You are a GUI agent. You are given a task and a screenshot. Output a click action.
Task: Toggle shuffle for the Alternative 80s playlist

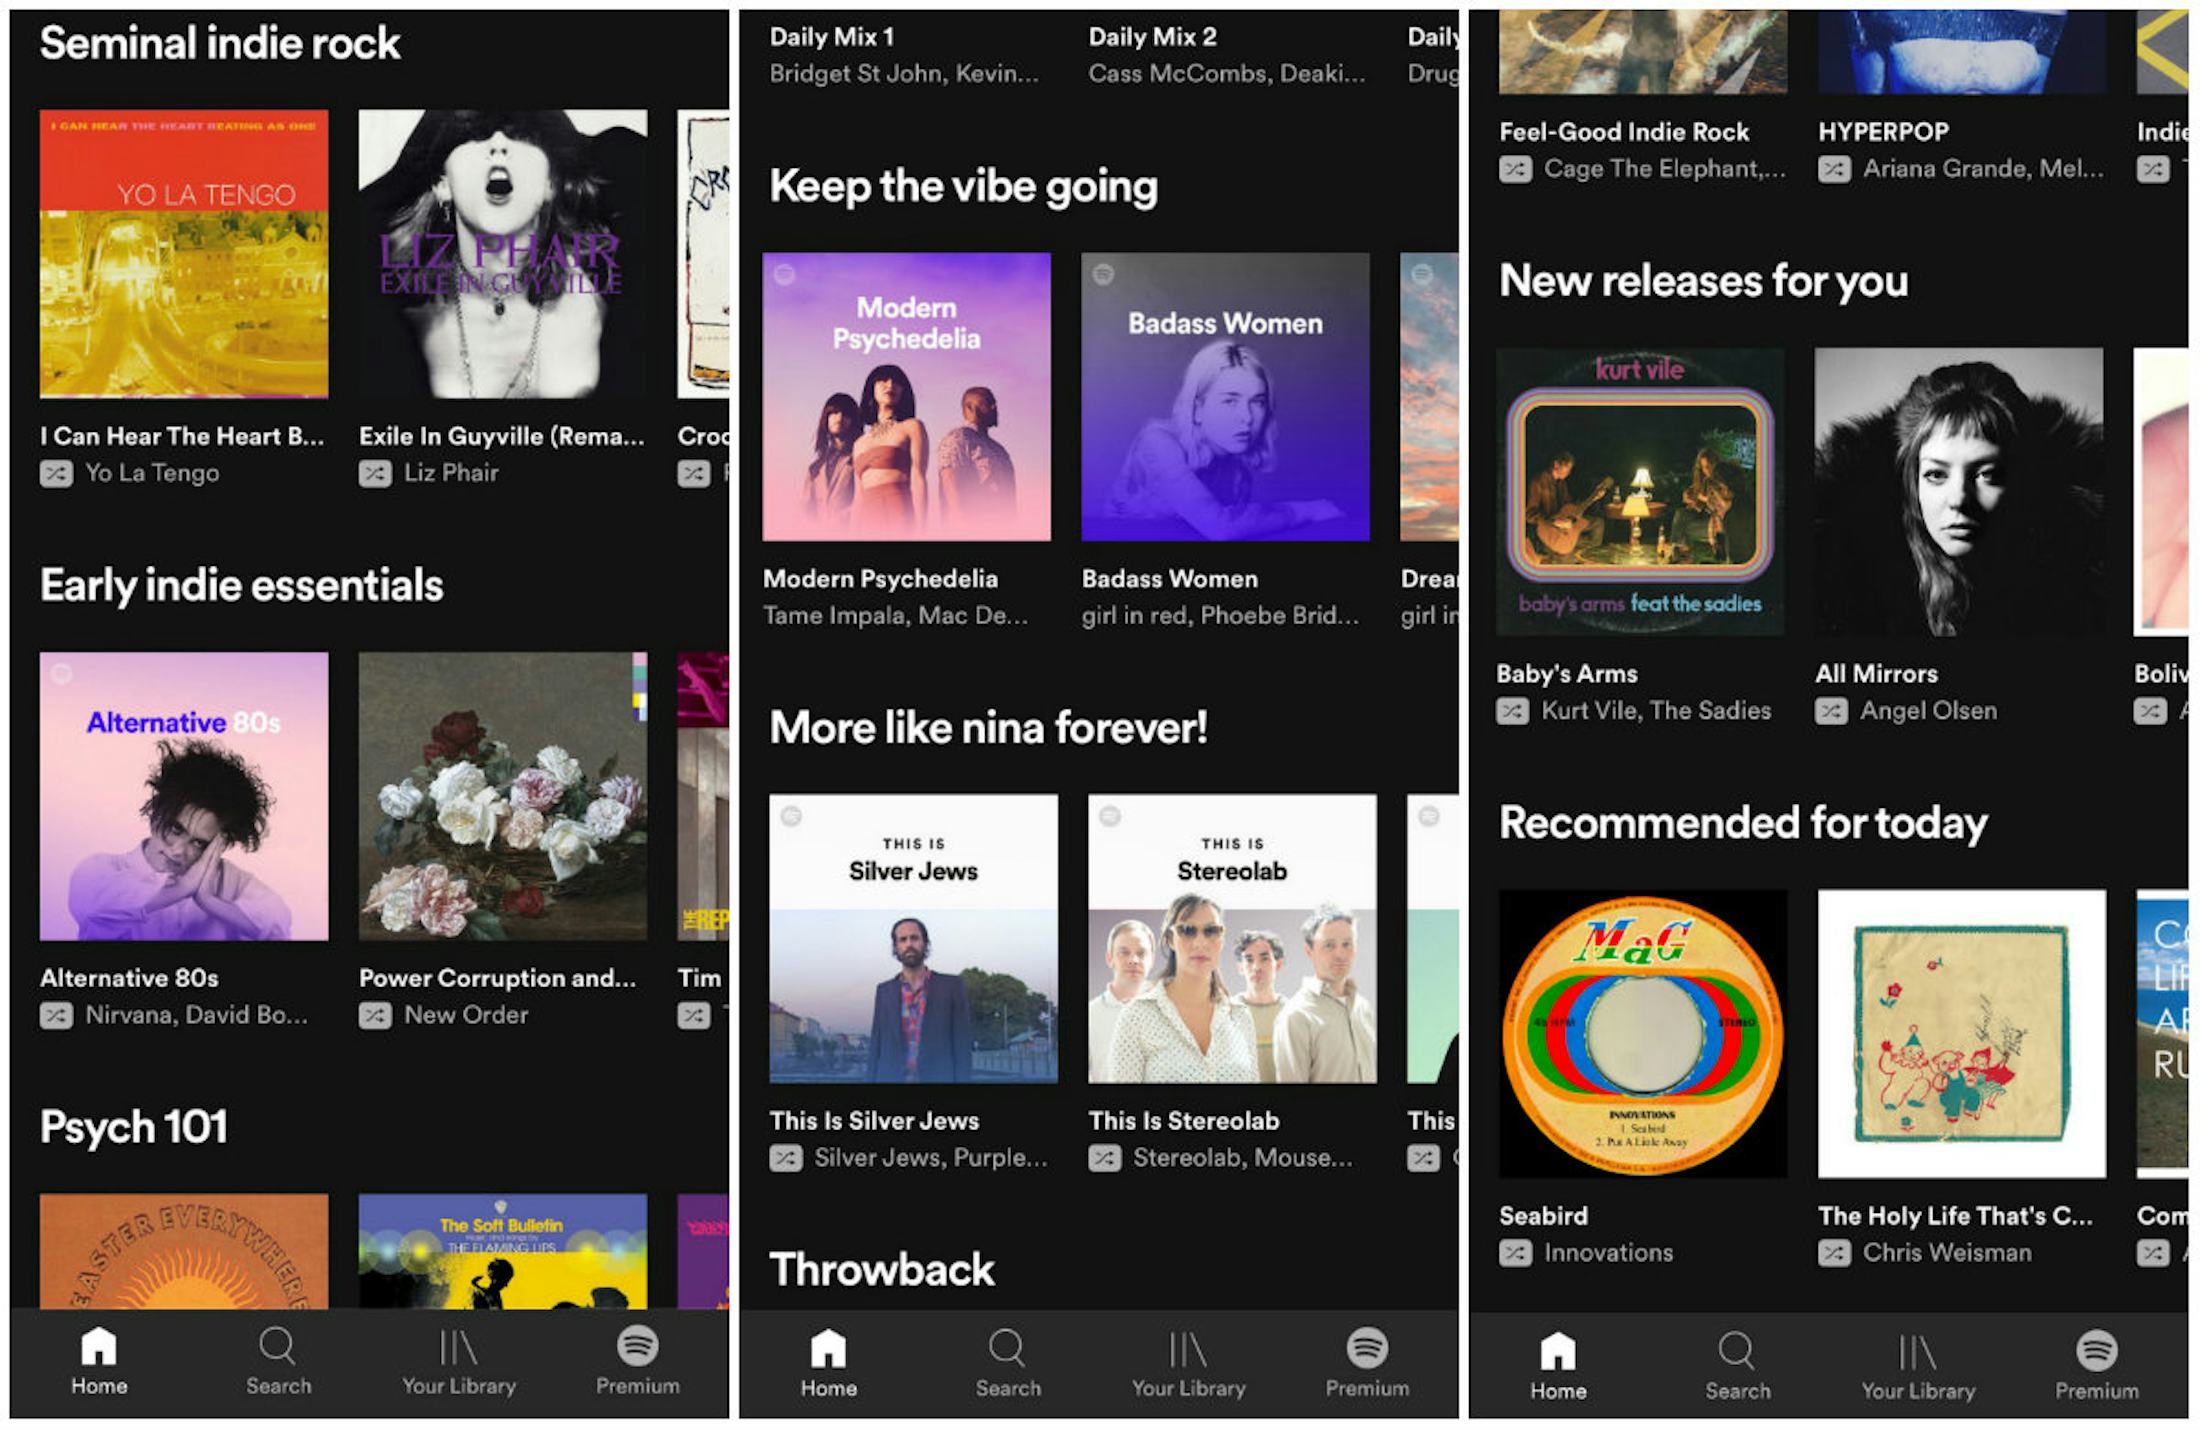tap(59, 1015)
